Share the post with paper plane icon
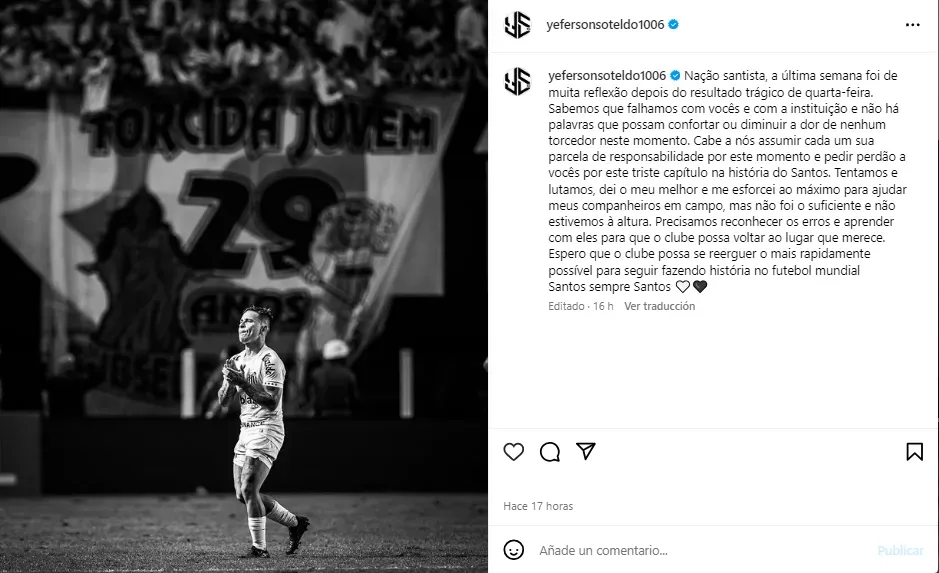 tap(585, 451)
